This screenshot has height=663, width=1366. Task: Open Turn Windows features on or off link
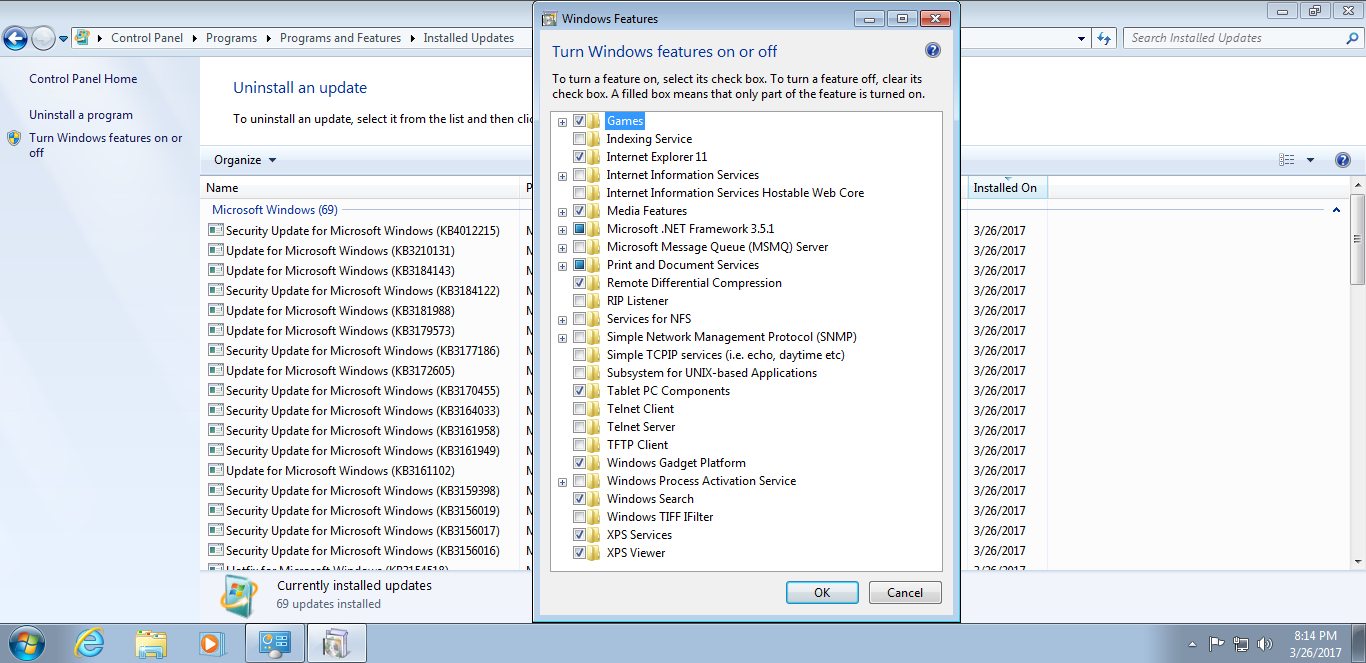point(106,145)
